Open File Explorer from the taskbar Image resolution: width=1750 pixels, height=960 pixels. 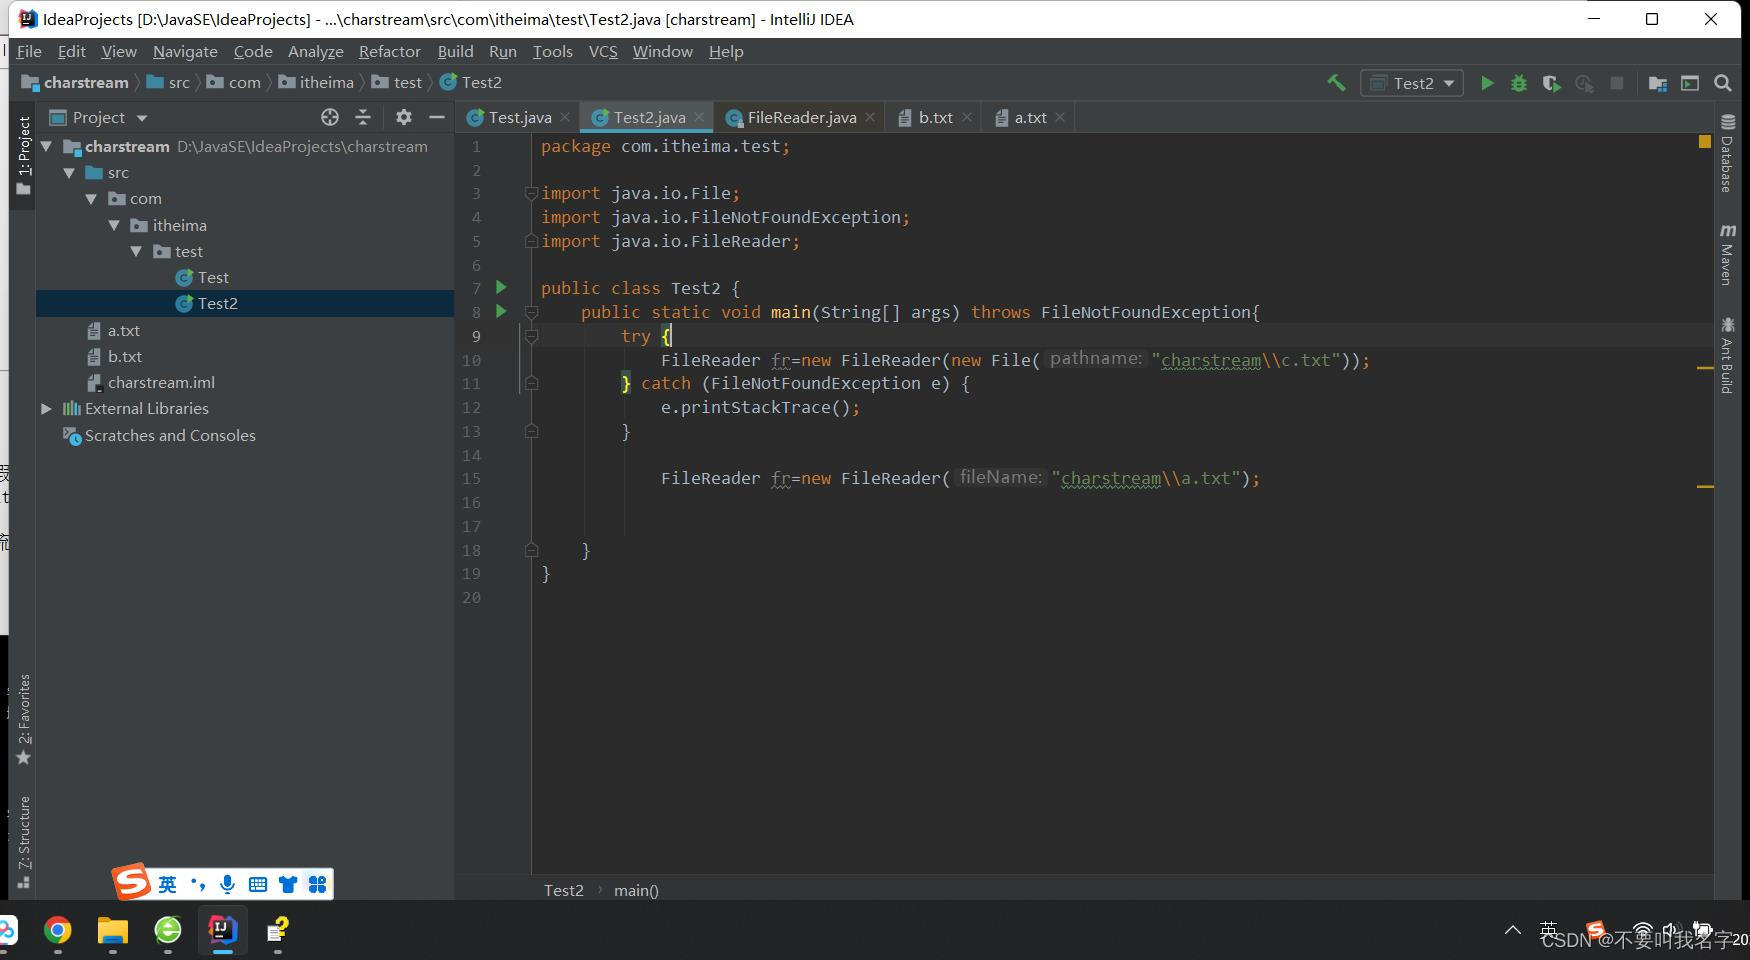click(x=113, y=931)
